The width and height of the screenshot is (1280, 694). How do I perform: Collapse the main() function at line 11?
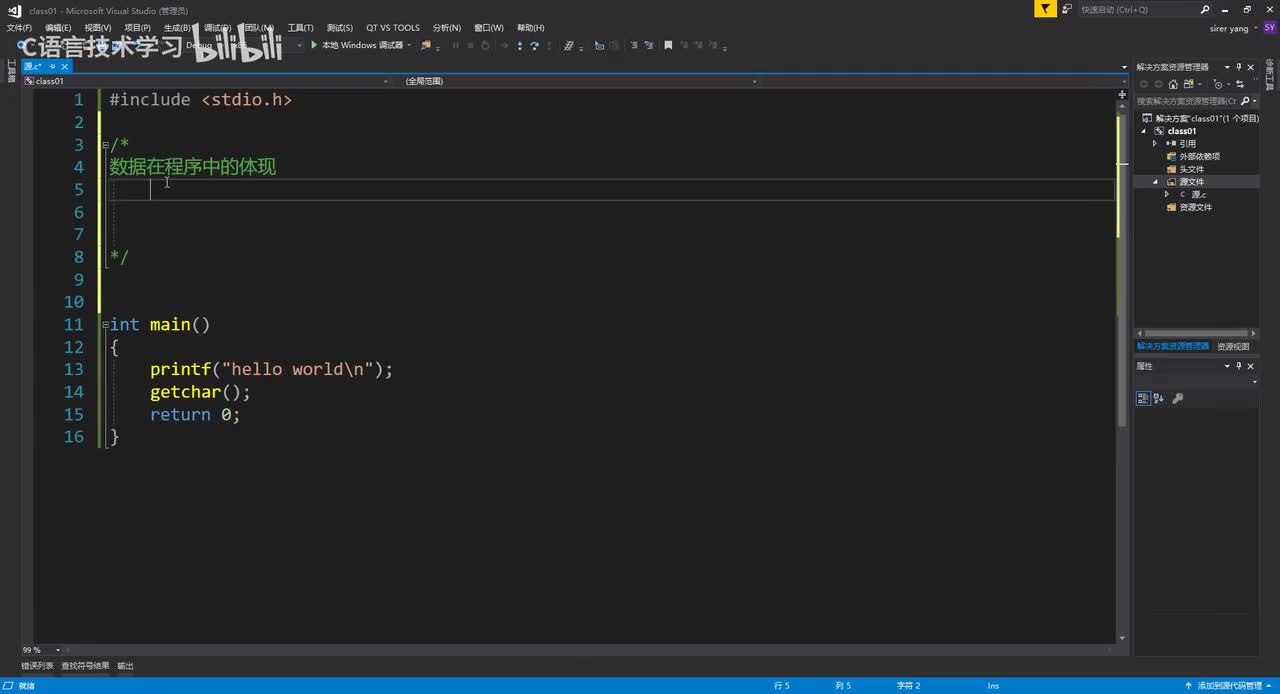point(104,324)
